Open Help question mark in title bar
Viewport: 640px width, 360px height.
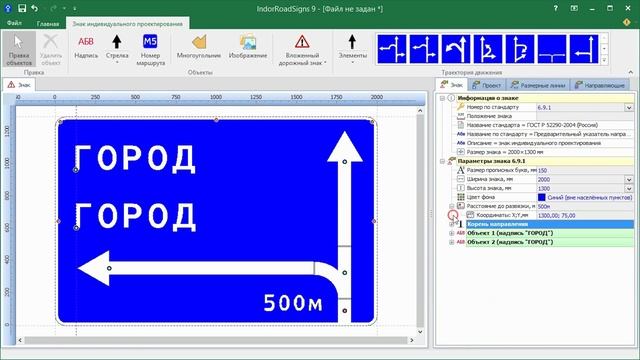click(x=555, y=8)
